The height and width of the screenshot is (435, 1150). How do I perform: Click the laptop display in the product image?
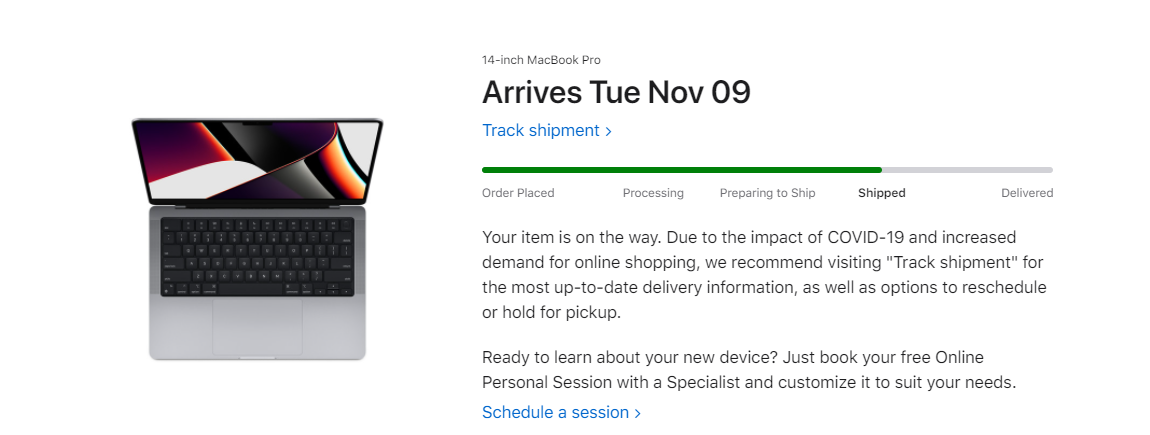(x=257, y=160)
